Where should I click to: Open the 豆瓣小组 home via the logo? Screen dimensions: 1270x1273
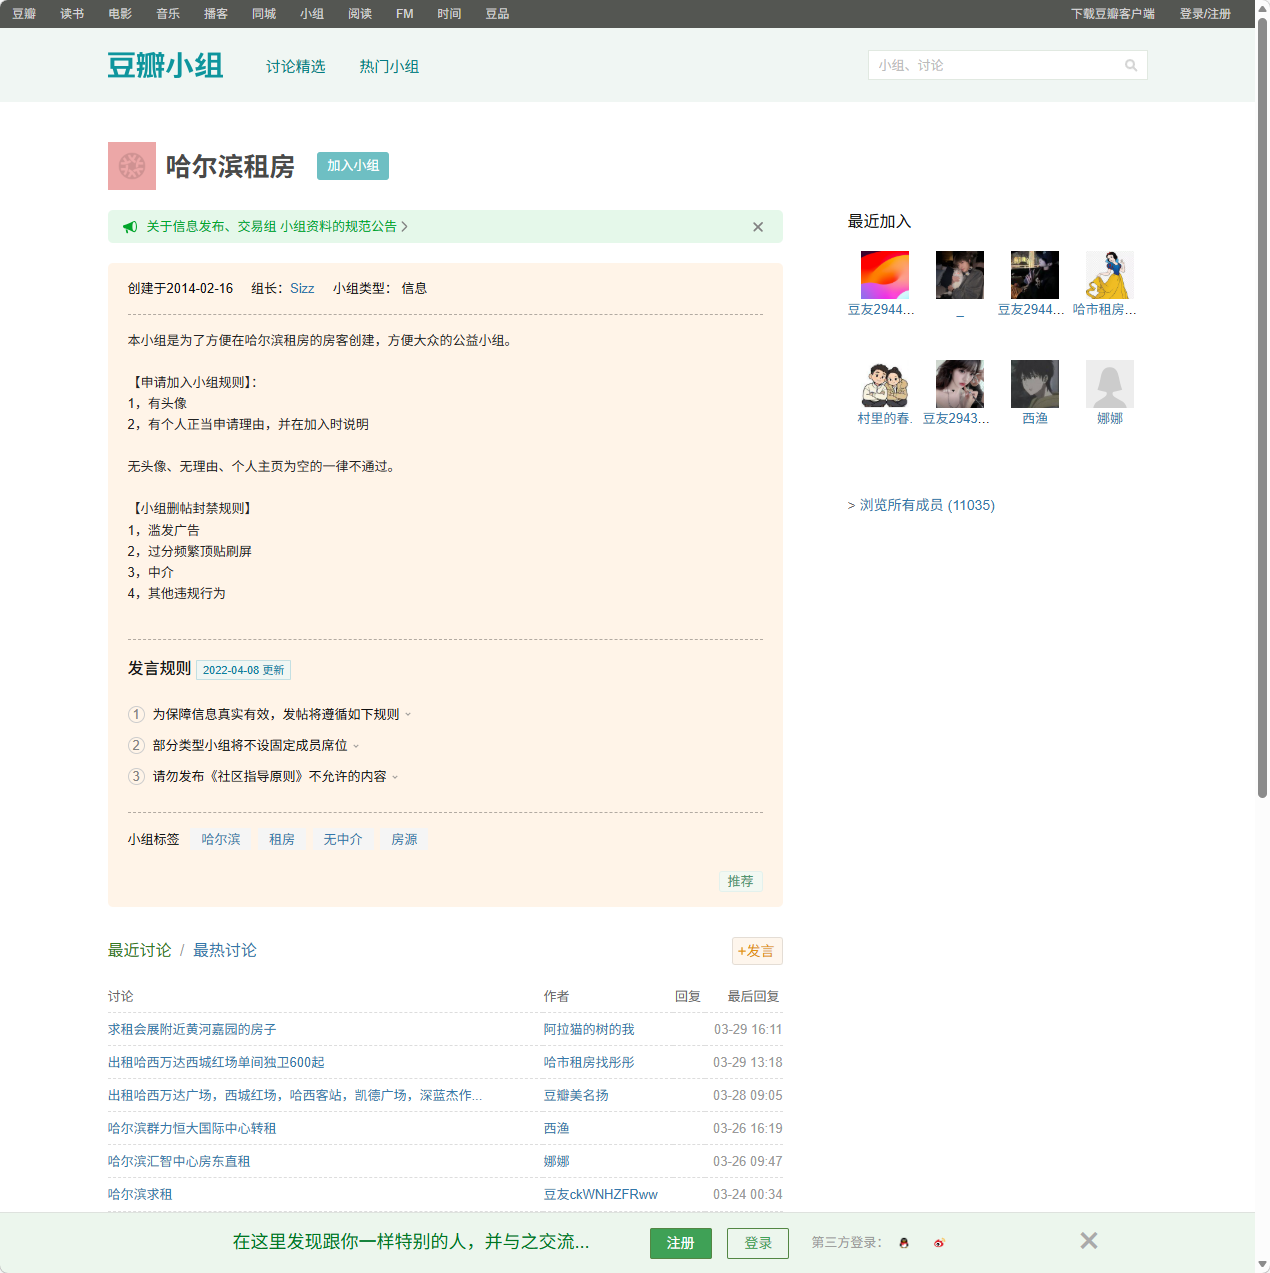pyautogui.click(x=165, y=64)
